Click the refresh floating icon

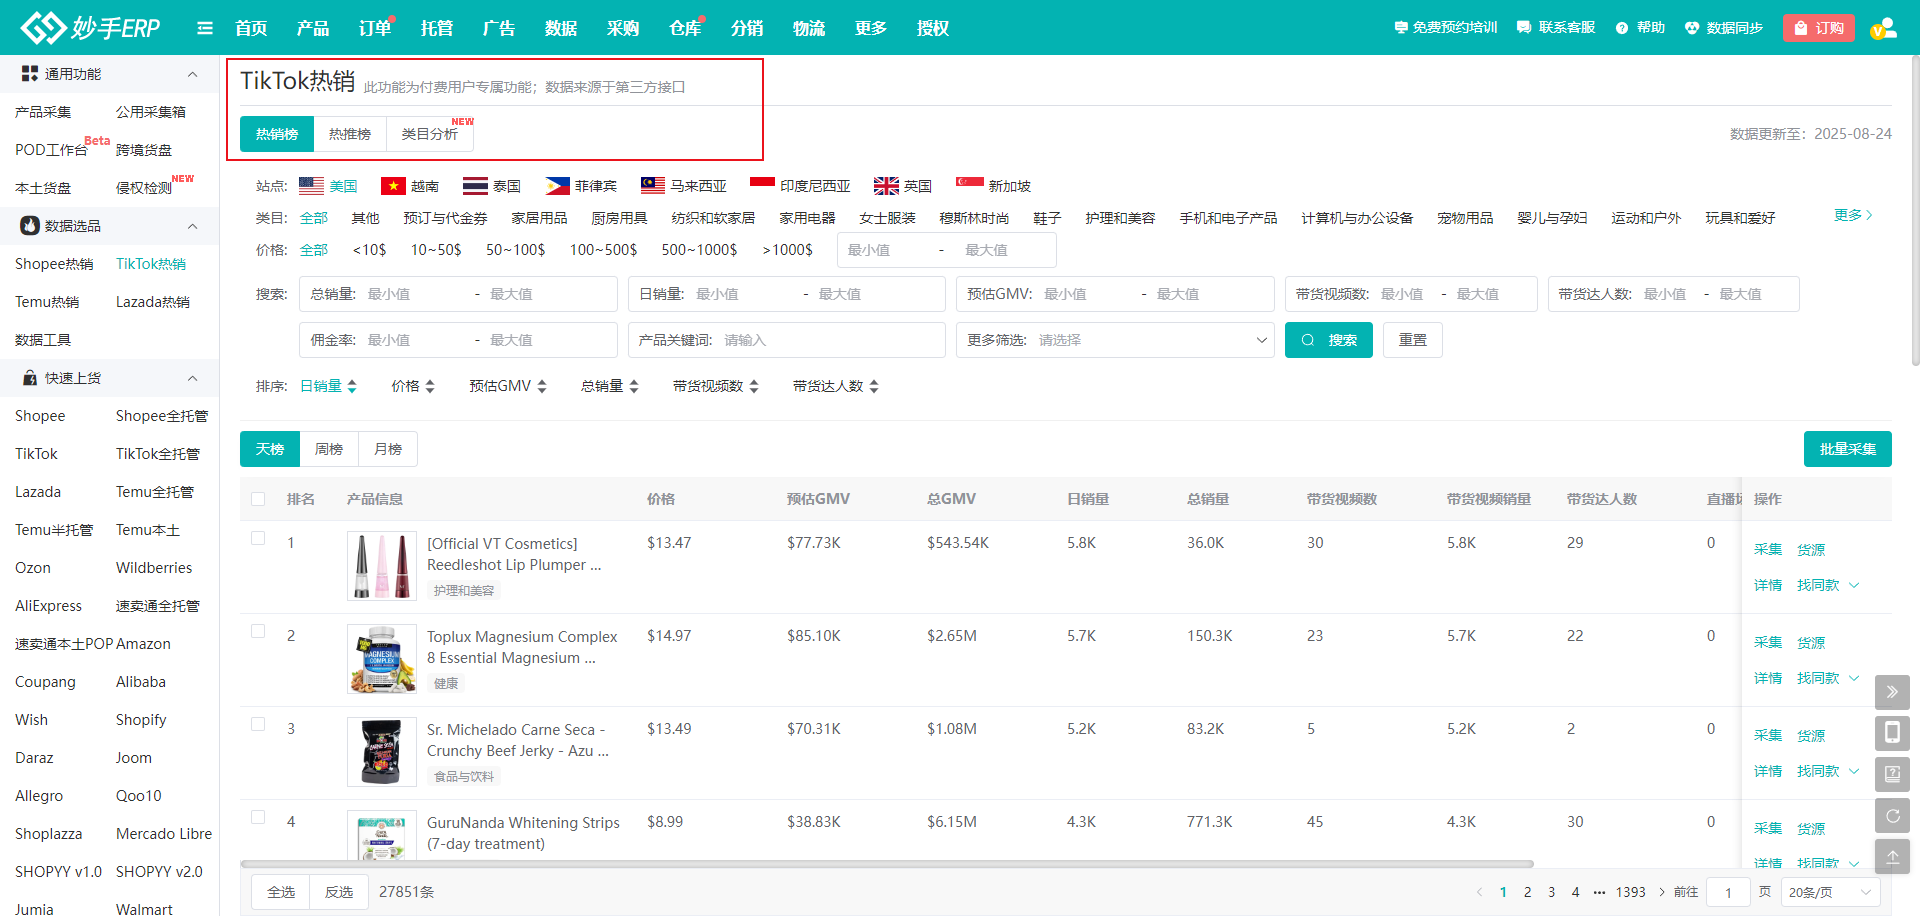(1892, 816)
